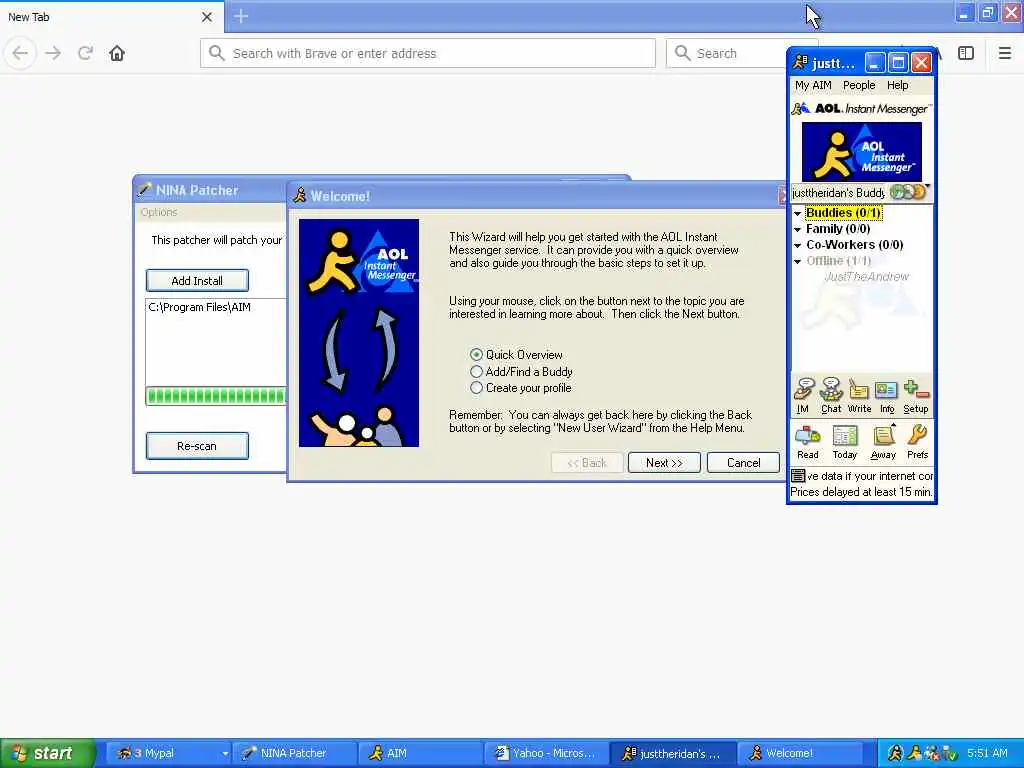Click the Buddies (0/1) group label

pos(843,213)
